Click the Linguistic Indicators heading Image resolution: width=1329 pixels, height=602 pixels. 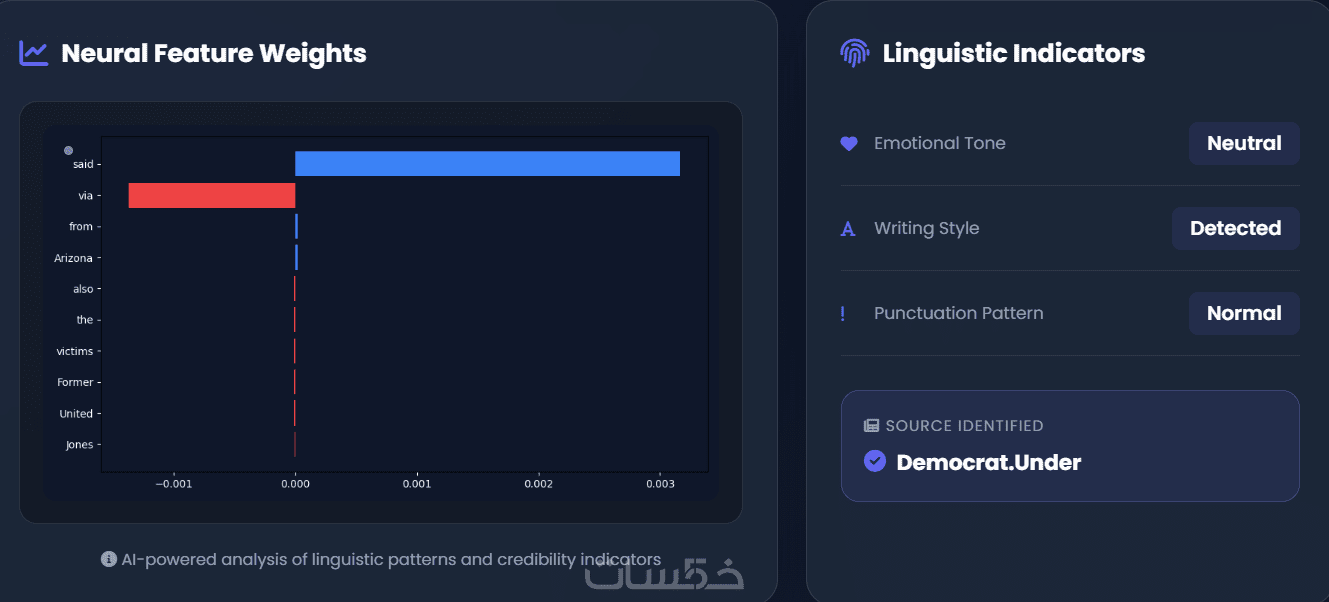click(1013, 53)
